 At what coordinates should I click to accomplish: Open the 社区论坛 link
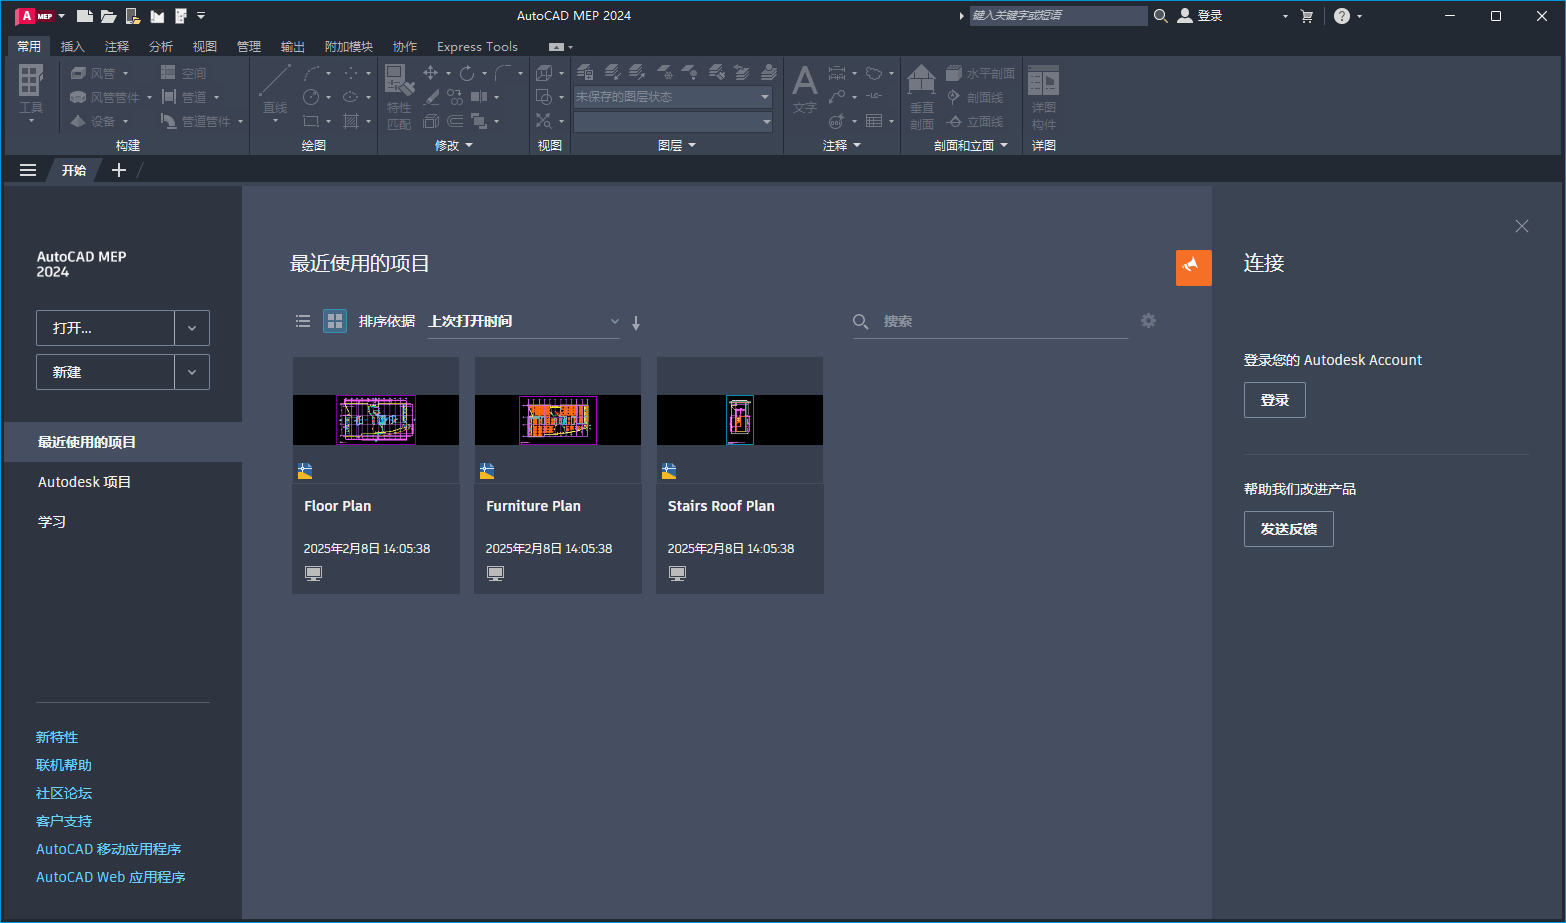pyautogui.click(x=63, y=792)
